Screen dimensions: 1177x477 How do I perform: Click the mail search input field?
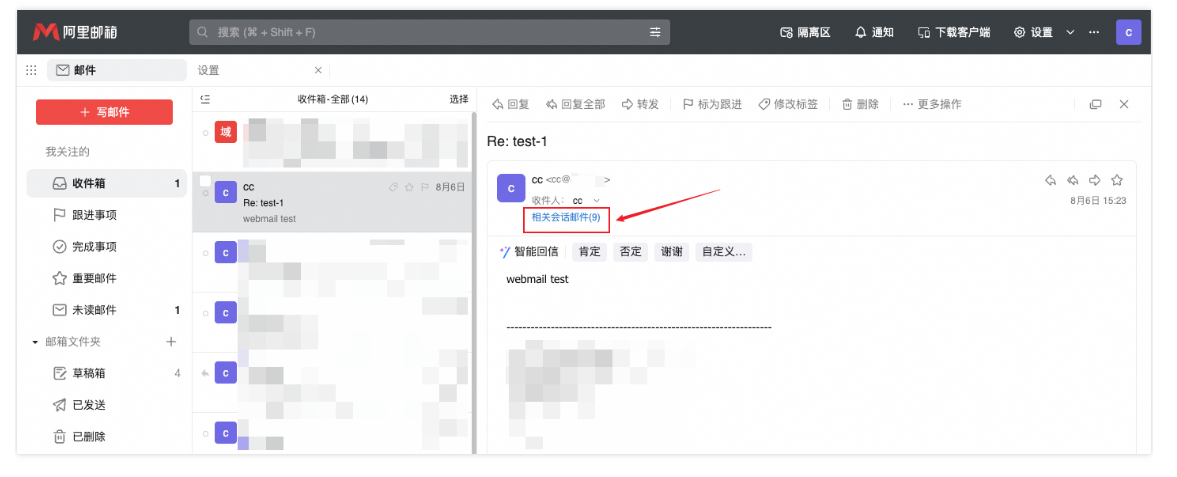(420, 32)
